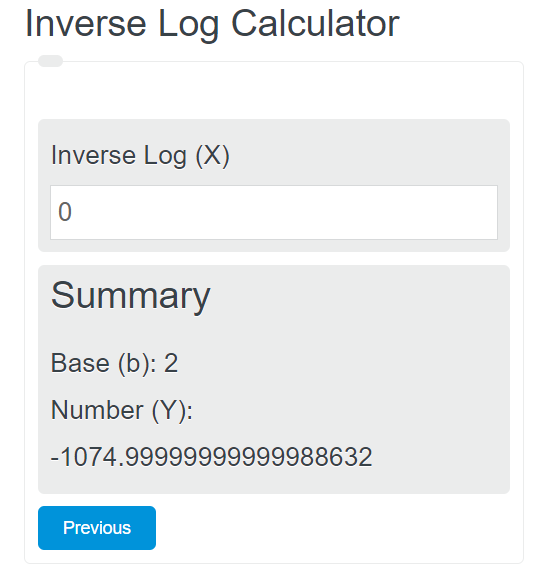Click the base value 2 in the summary
The image size is (553, 586).
pyautogui.click(x=171, y=363)
